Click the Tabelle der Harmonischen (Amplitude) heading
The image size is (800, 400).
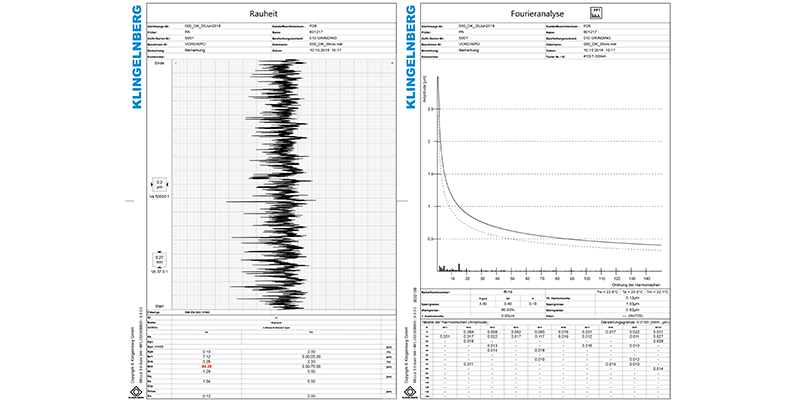click(x=455, y=322)
